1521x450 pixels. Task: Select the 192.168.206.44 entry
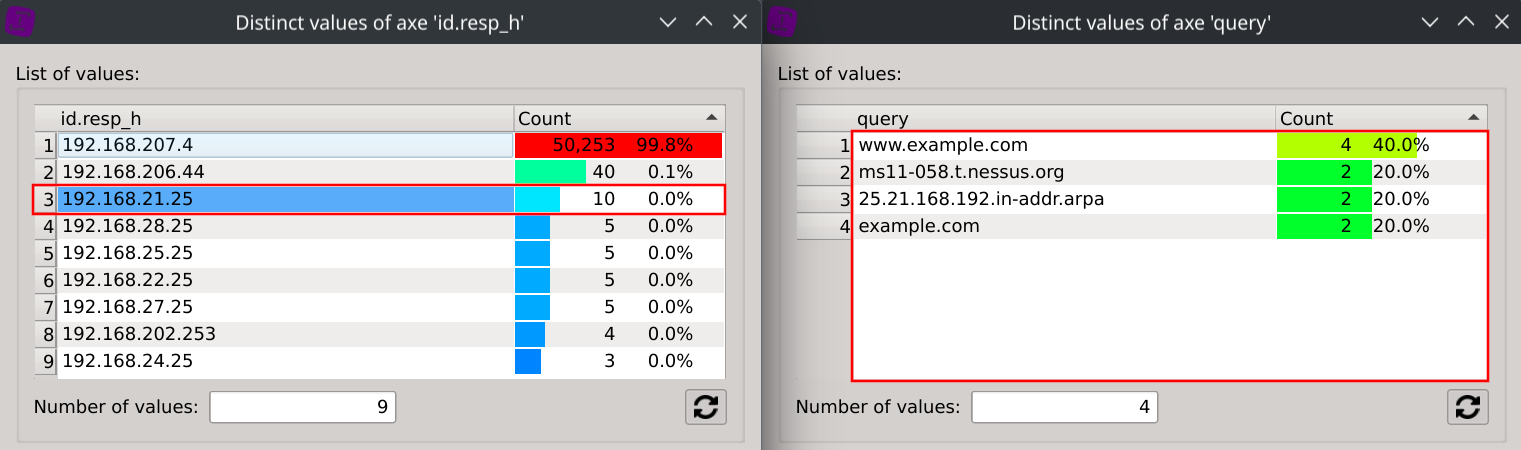tap(285, 172)
